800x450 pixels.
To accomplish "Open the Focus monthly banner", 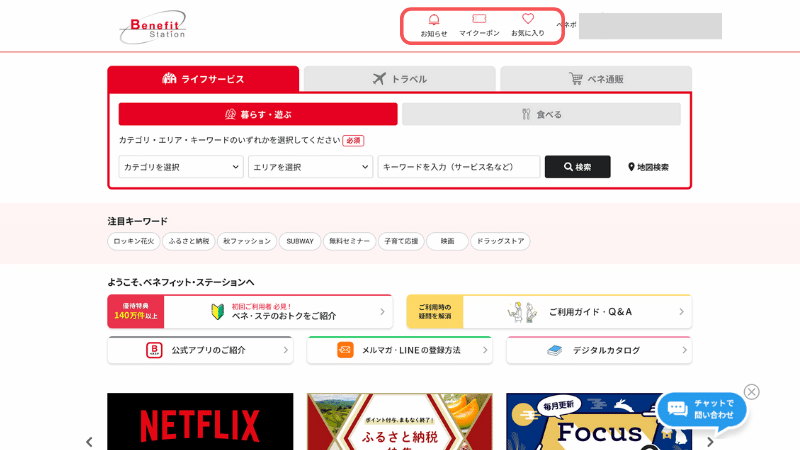I will click(x=599, y=421).
